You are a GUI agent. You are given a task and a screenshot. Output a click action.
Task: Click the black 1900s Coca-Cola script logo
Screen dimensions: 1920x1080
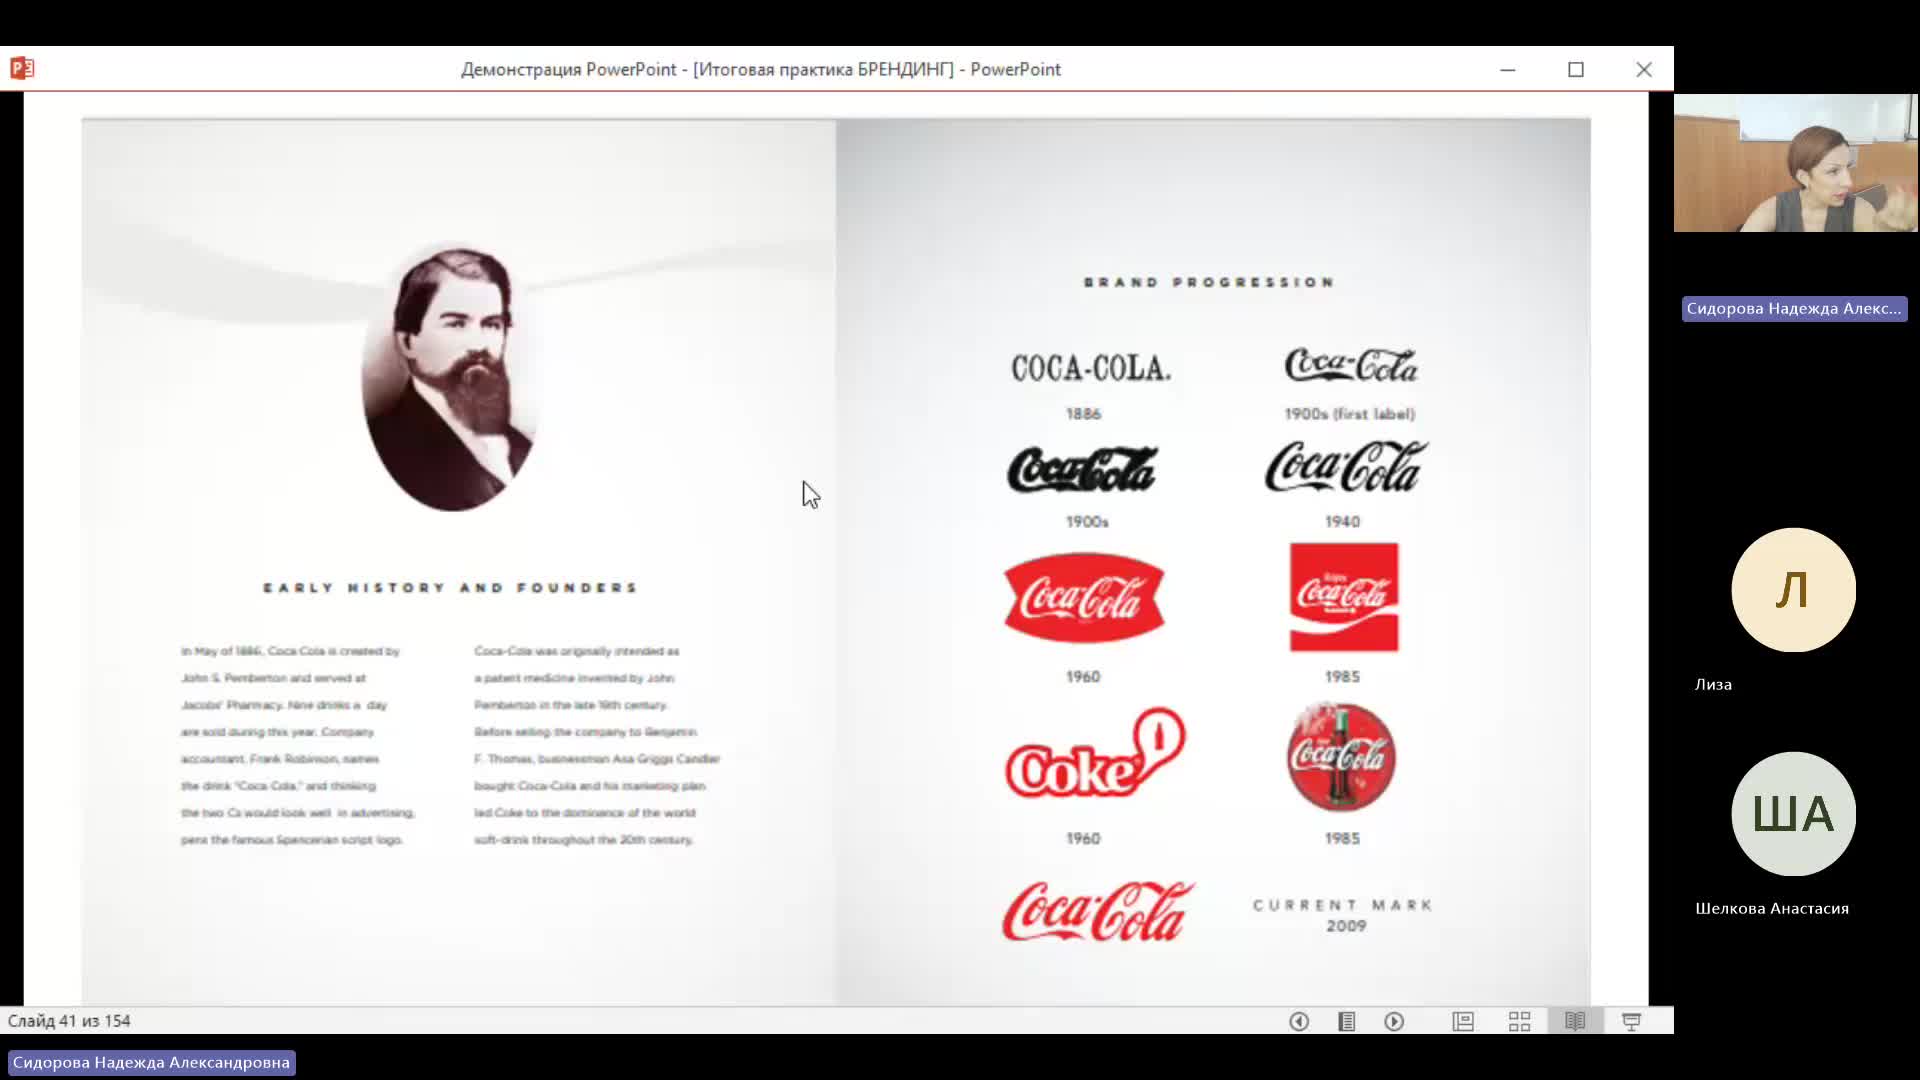pyautogui.click(x=1083, y=470)
